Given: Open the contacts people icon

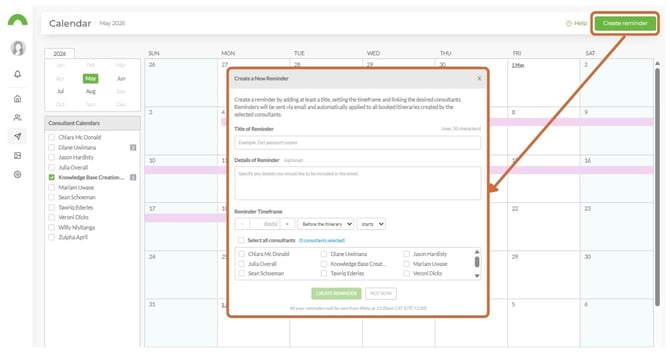Looking at the screenshot, I should pyautogui.click(x=18, y=117).
